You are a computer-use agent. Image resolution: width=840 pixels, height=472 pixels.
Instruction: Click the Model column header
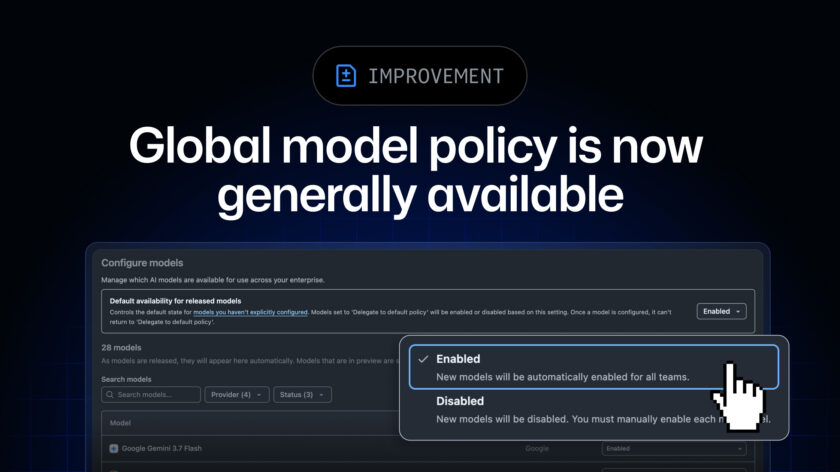point(120,423)
